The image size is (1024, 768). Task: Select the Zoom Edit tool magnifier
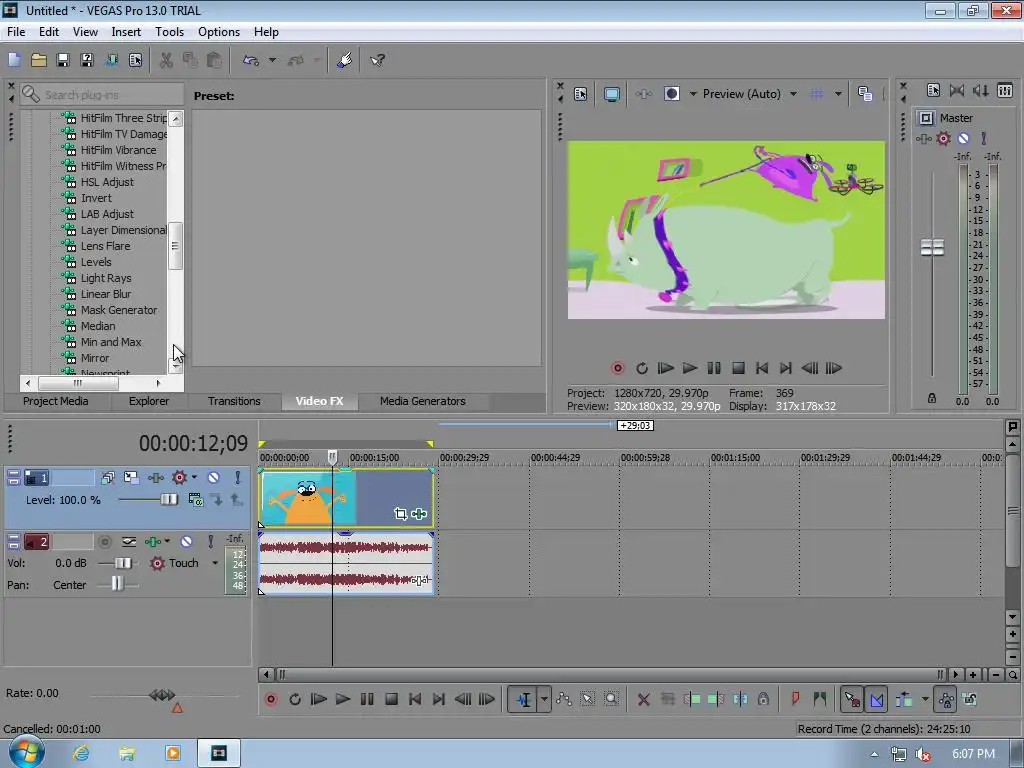611,699
